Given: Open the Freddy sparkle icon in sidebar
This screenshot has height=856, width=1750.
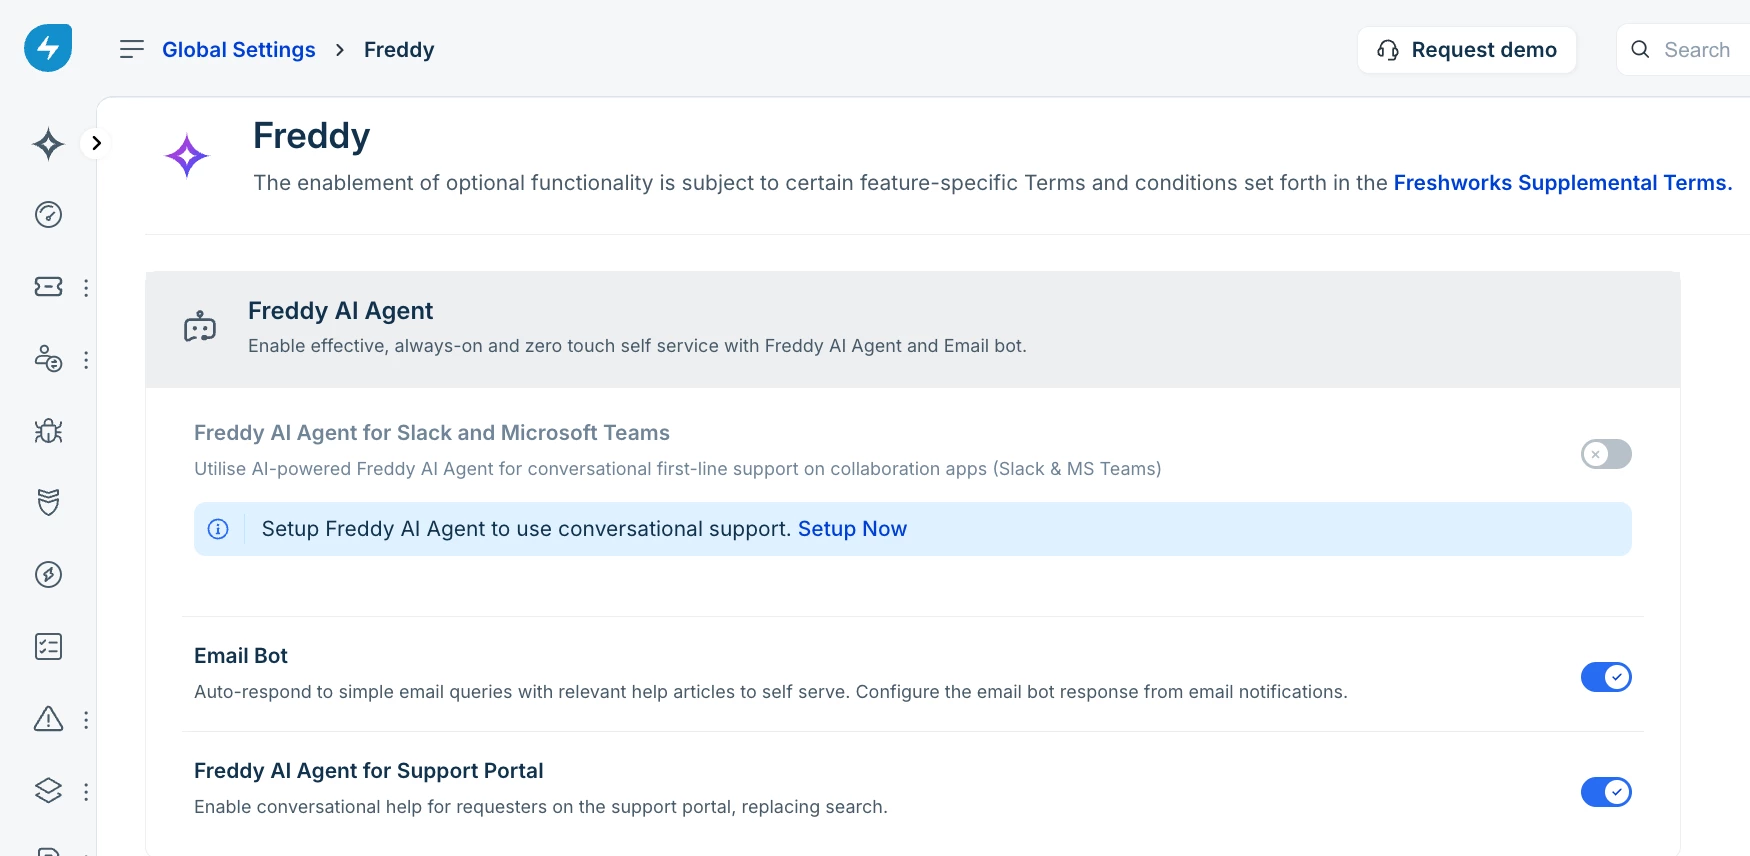Looking at the screenshot, I should click(48, 144).
